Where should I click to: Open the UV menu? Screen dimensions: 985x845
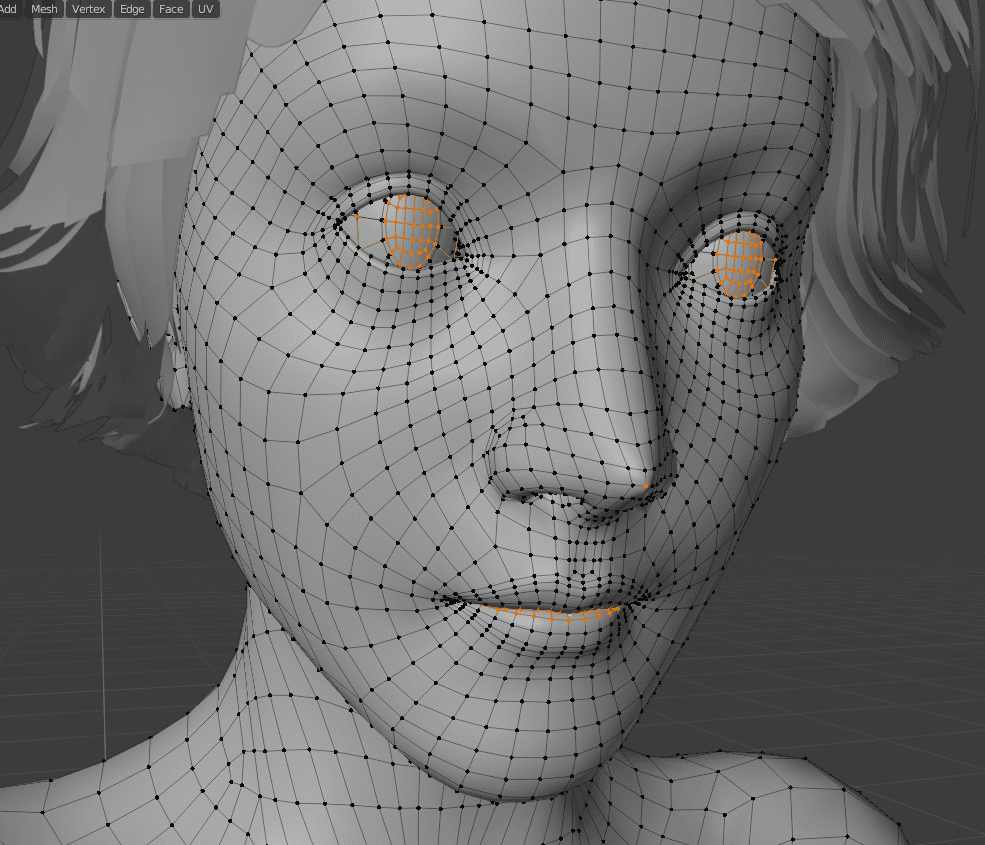pyautogui.click(x=205, y=9)
